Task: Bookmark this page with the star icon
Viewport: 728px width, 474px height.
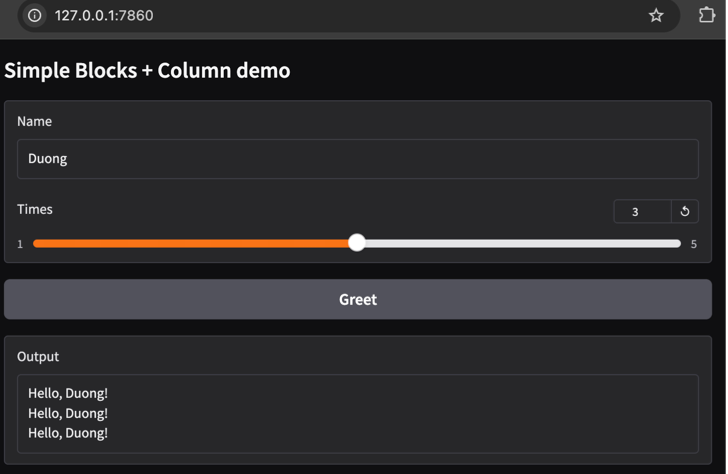Action: pyautogui.click(x=656, y=16)
